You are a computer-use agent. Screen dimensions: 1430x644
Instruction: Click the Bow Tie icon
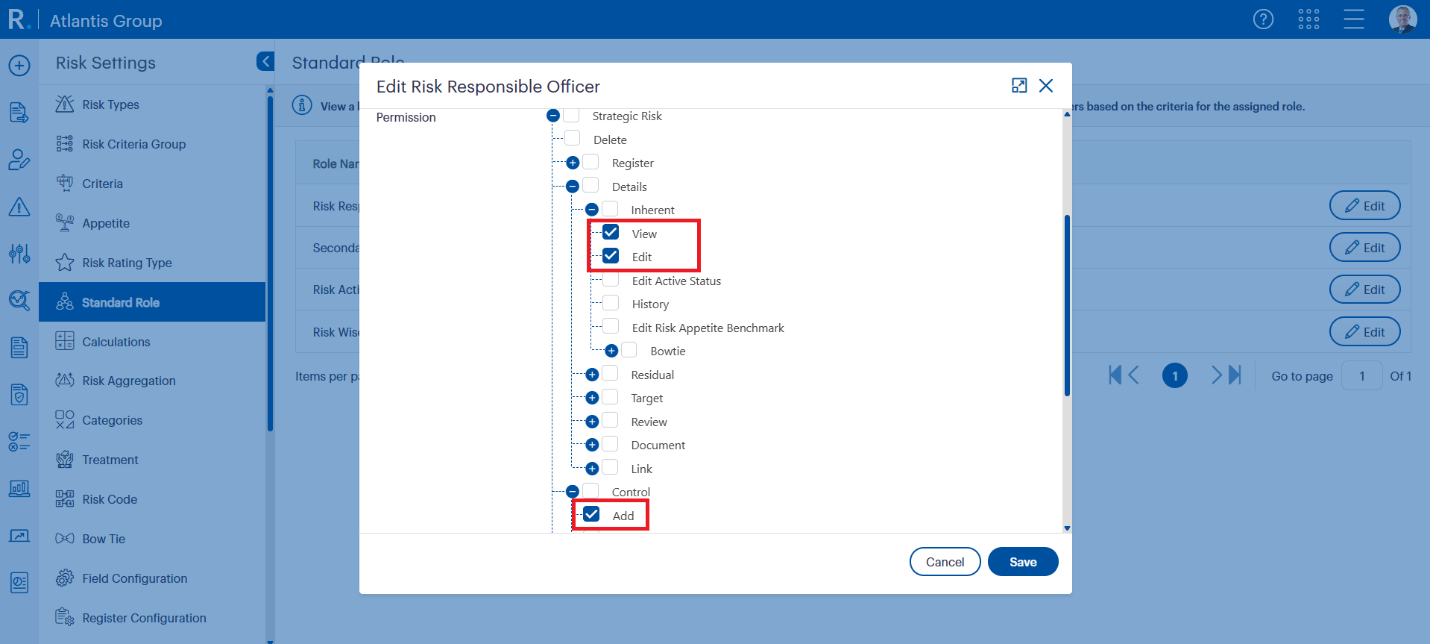pos(65,539)
